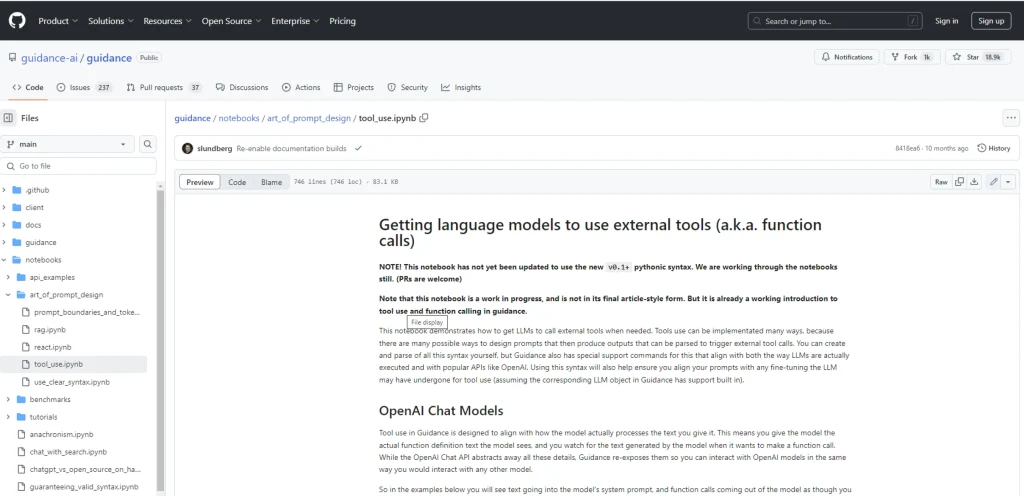The width and height of the screenshot is (1024, 496).
Task: Open the three-dot more options button
Action: click(1010, 118)
